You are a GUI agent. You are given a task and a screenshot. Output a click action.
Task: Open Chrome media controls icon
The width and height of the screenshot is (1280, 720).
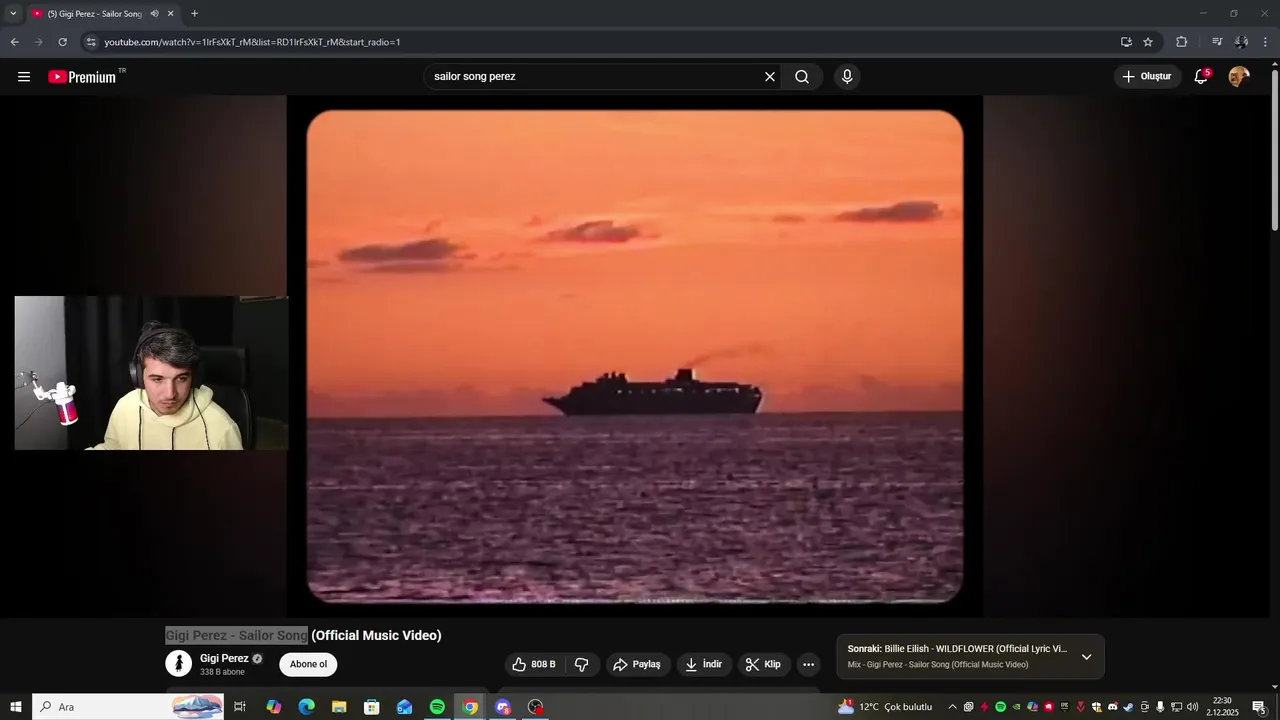point(1217,42)
